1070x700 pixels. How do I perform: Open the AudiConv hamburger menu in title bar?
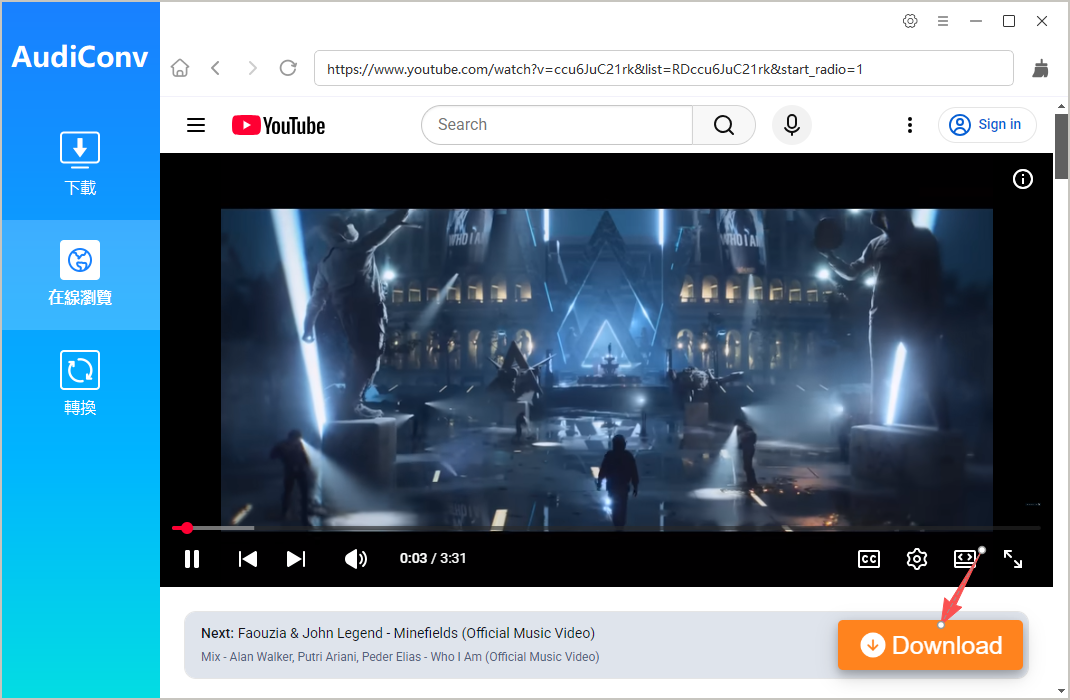[942, 21]
